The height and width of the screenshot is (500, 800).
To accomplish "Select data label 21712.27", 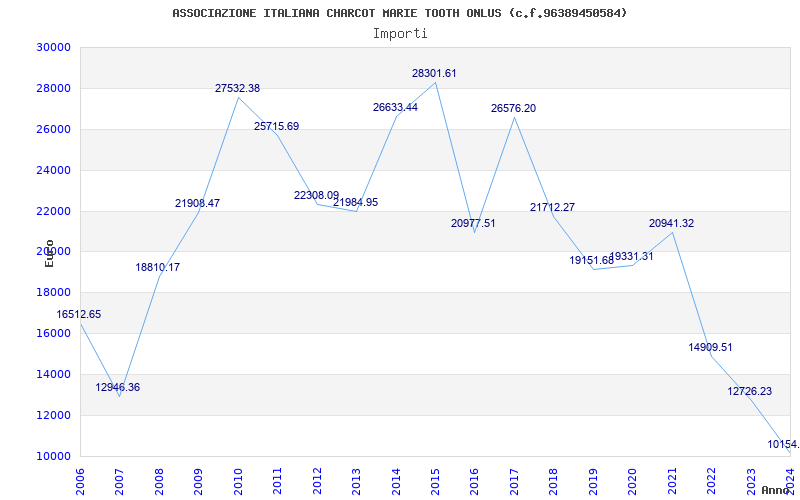I will click(x=553, y=207).
